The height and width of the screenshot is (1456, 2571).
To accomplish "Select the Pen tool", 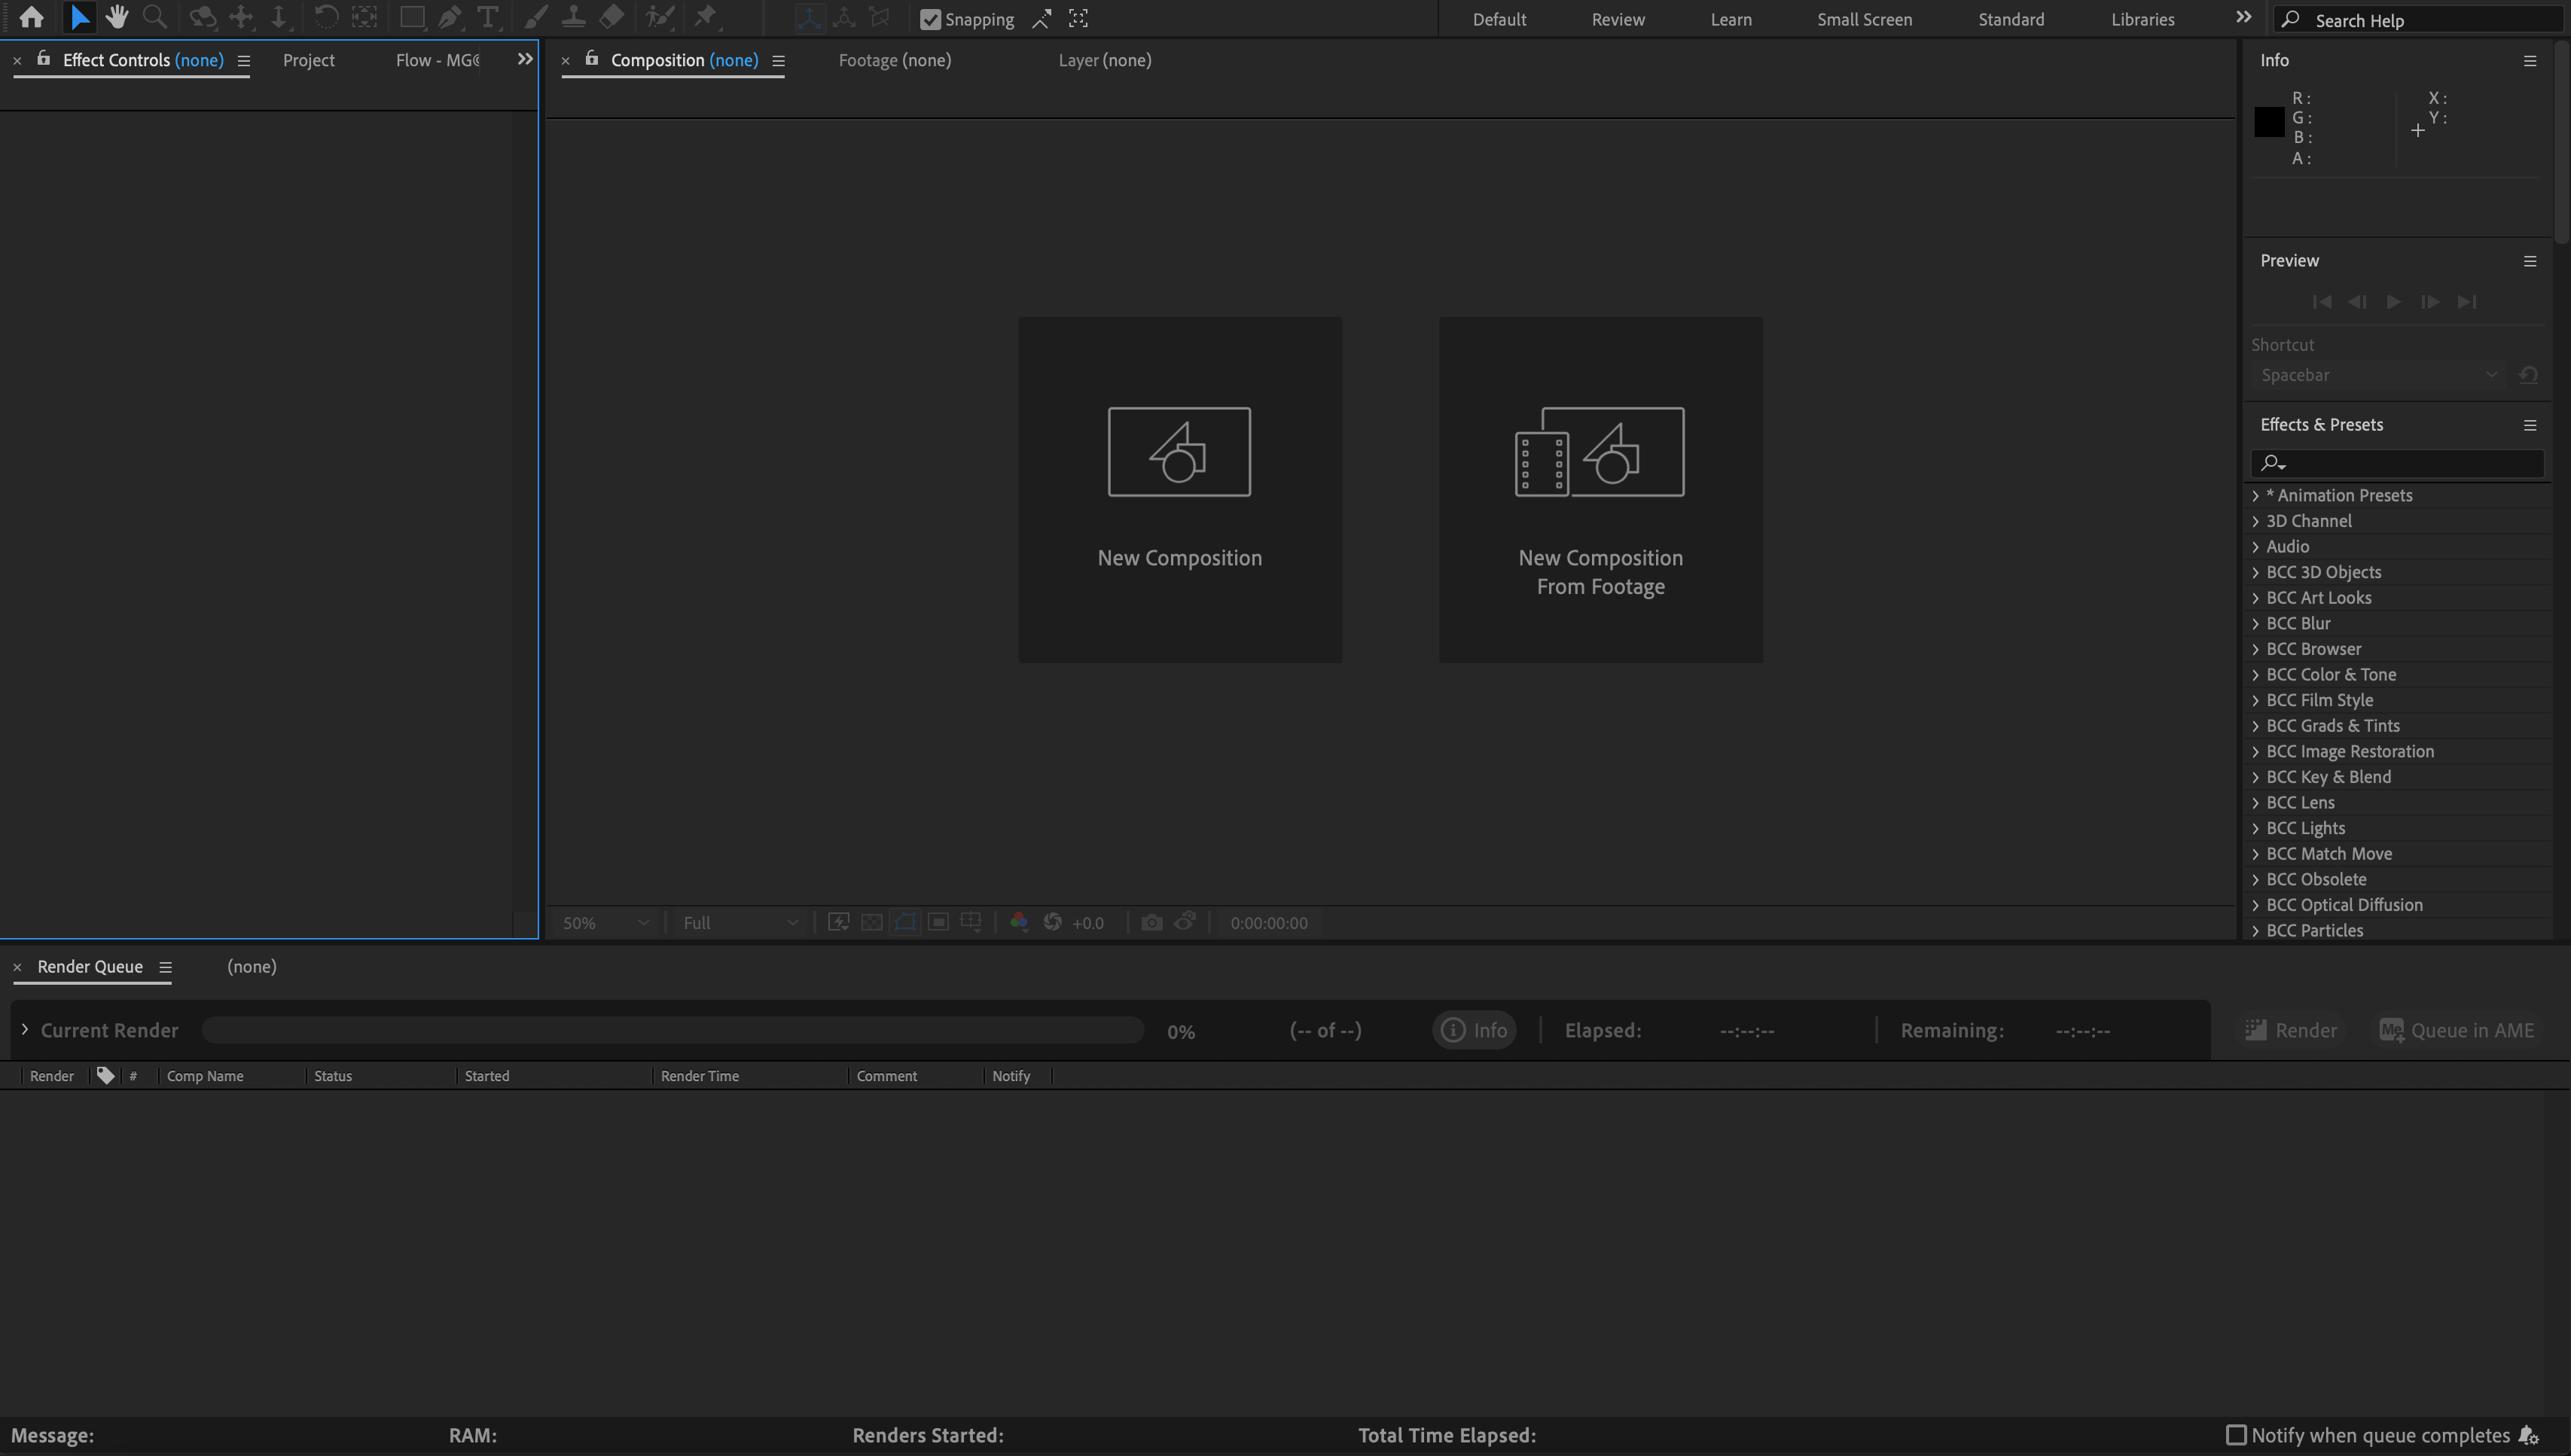I will tap(449, 17).
